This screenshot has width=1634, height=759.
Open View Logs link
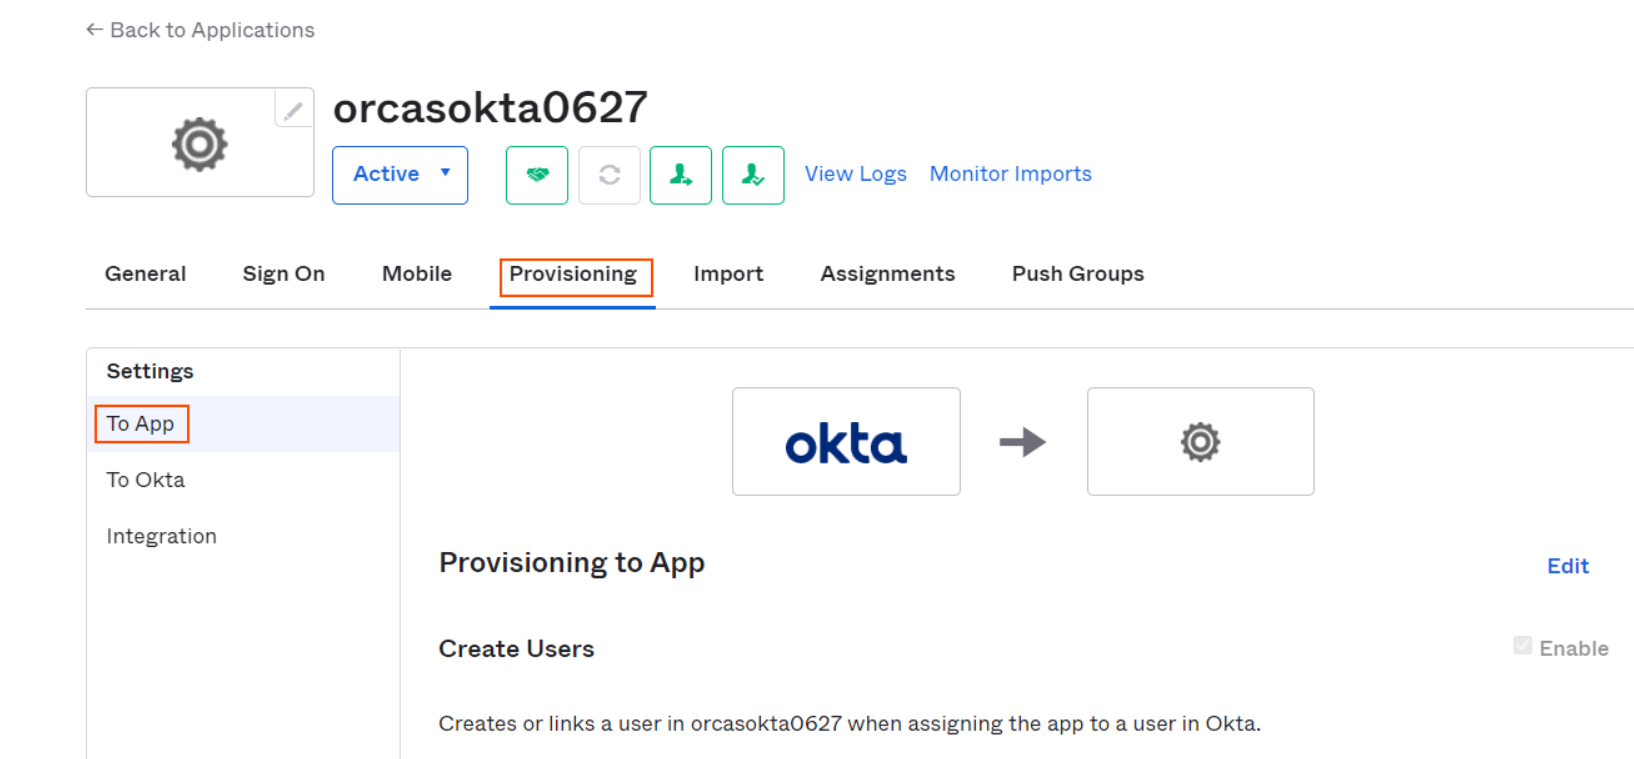point(856,174)
